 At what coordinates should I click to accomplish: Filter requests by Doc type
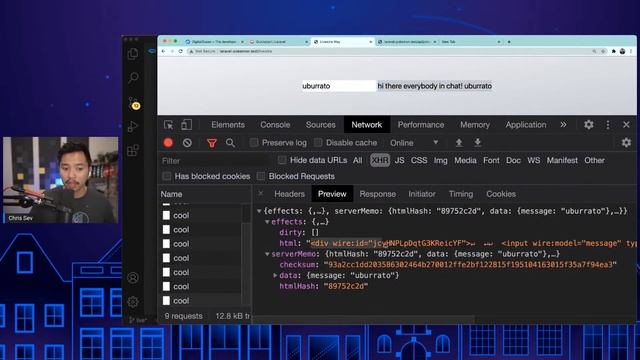tap(513, 160)
